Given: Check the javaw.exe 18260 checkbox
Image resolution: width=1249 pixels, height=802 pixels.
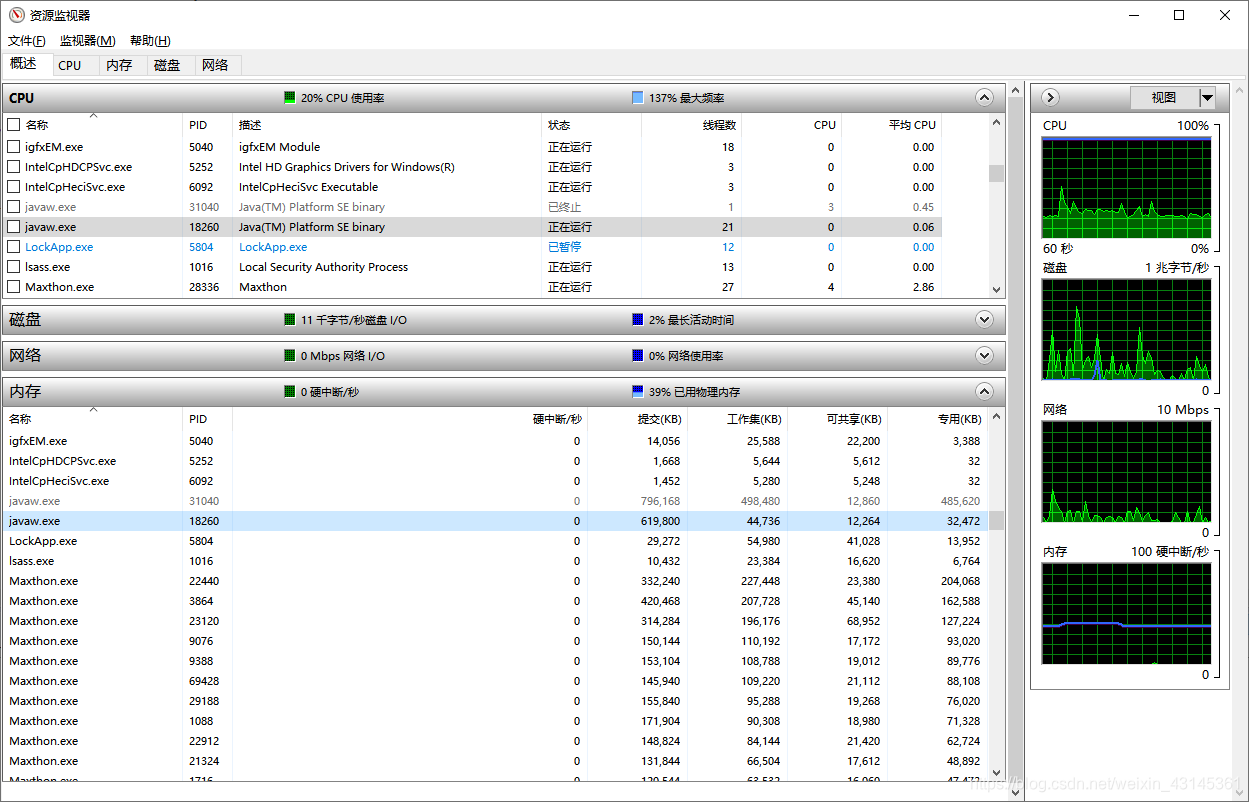Looking at the screenshot, I should 14,227.
